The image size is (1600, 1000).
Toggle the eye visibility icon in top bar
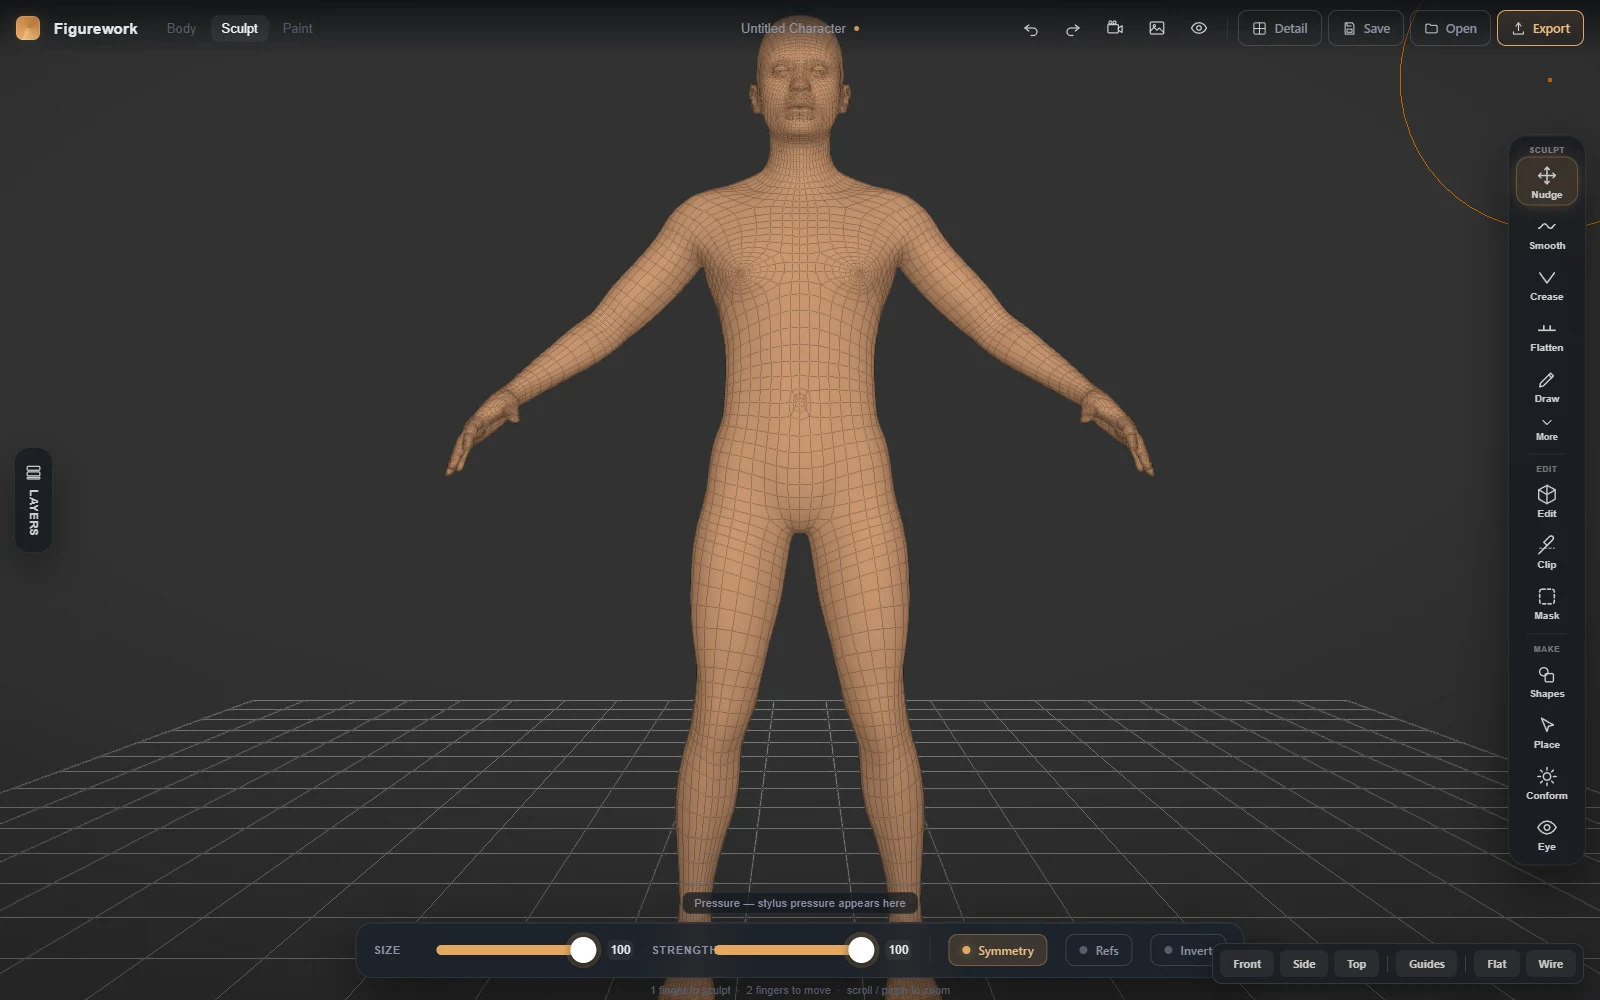[1198, 28]
